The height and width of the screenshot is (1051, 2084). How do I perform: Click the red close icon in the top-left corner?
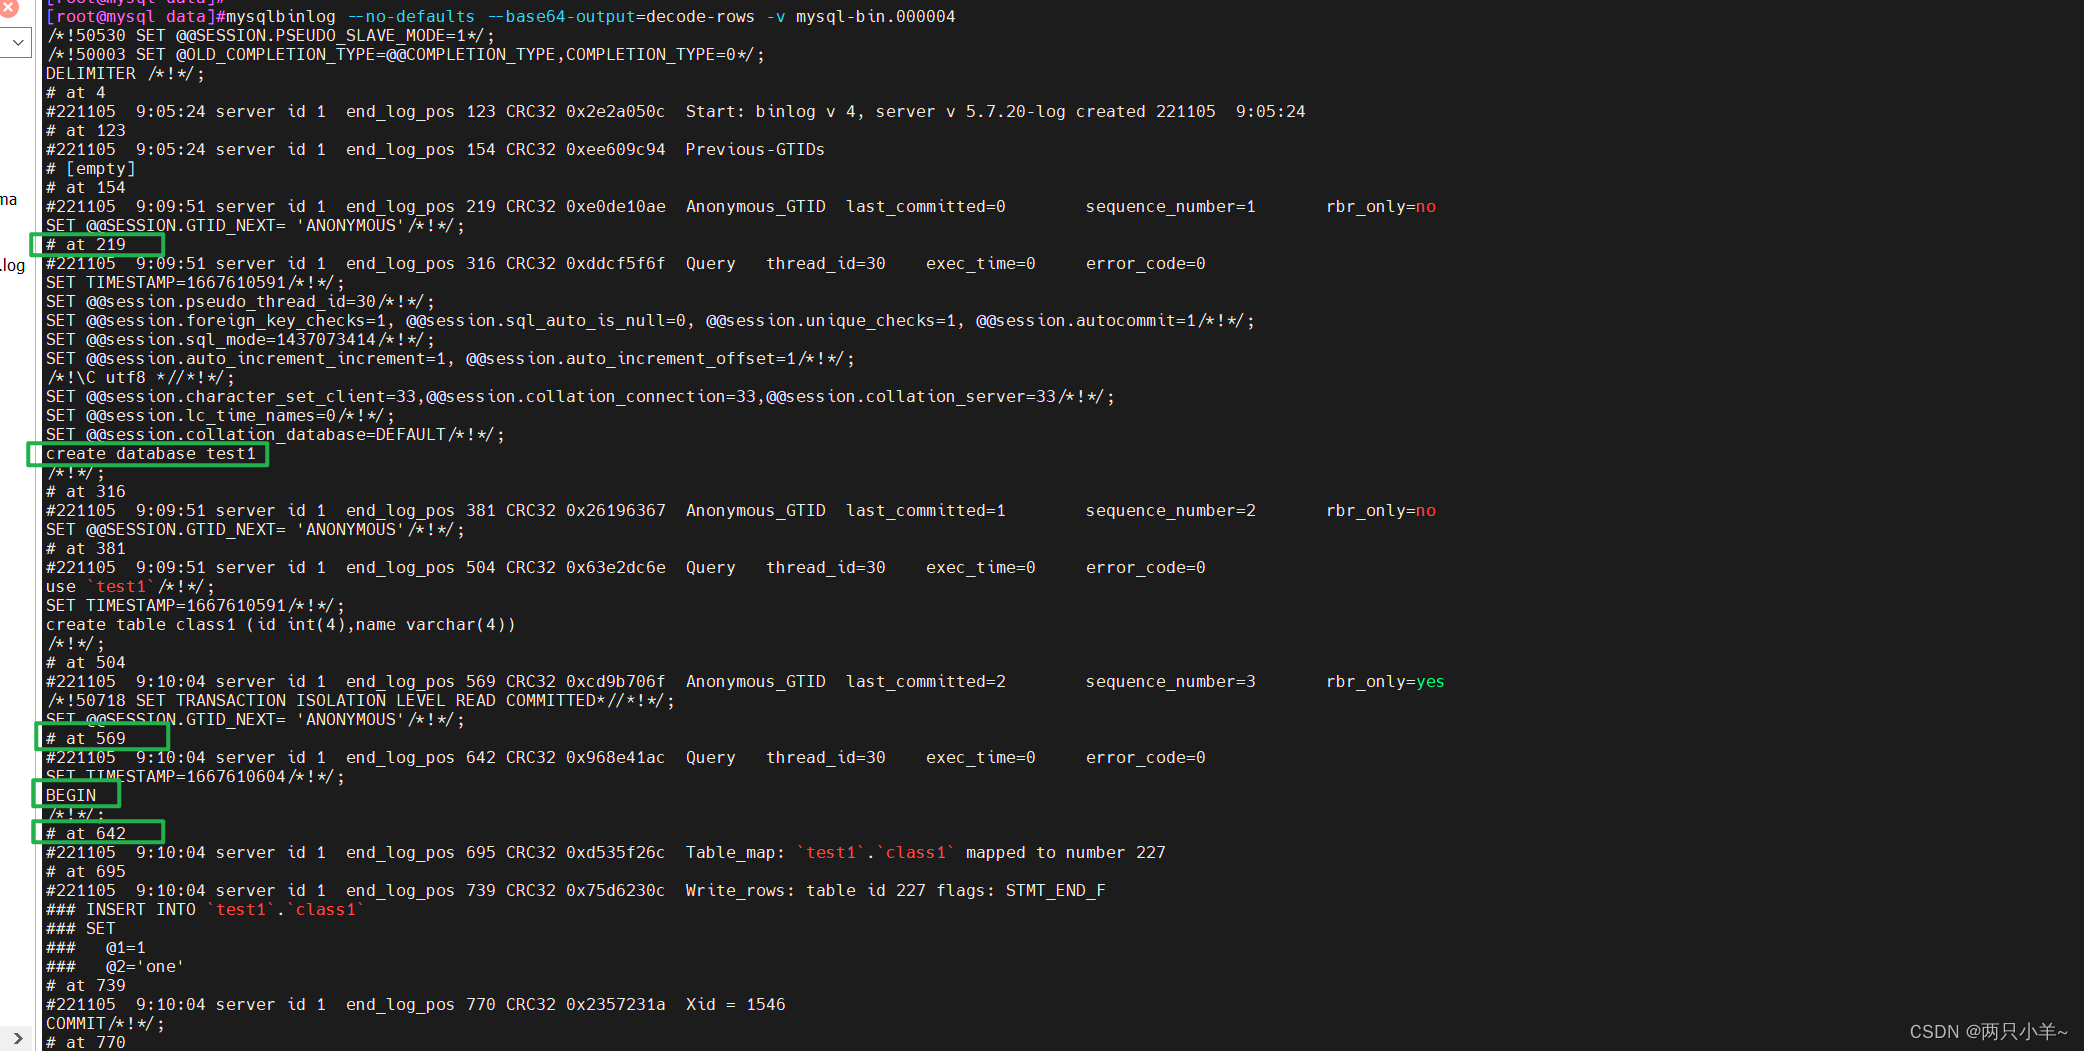click(8, 8)
